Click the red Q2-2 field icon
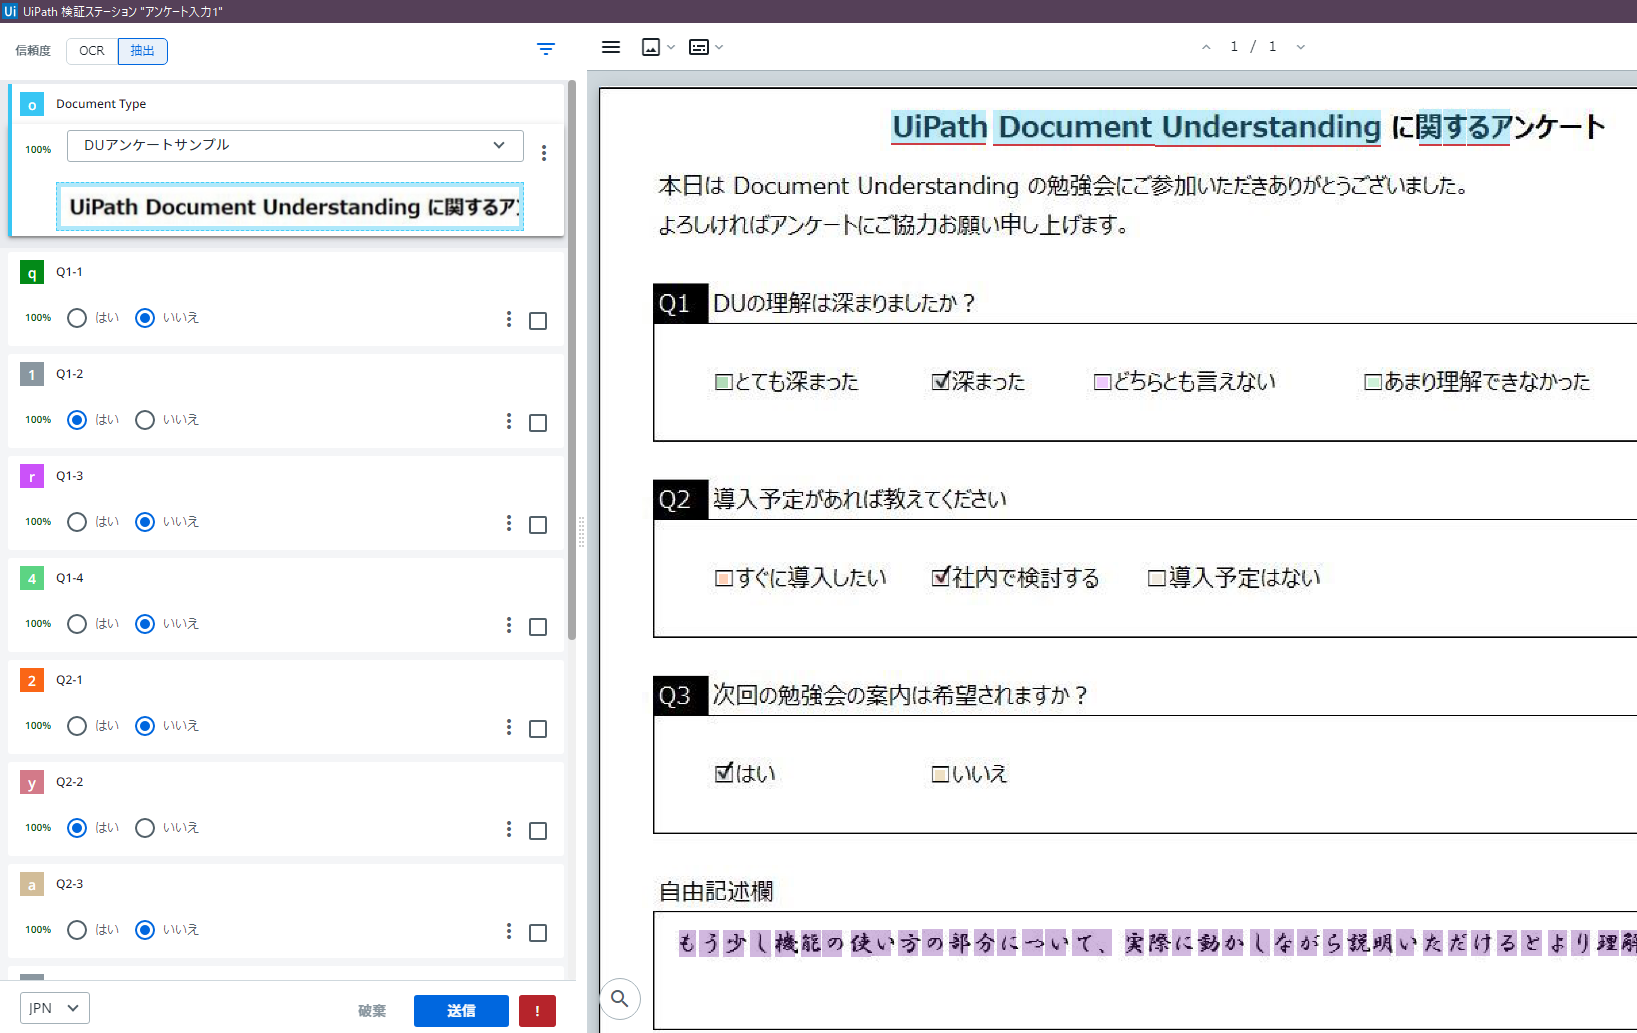The width and height of the screenshot is (1637, 1033). pyautogui.click(x=32, y=783)
